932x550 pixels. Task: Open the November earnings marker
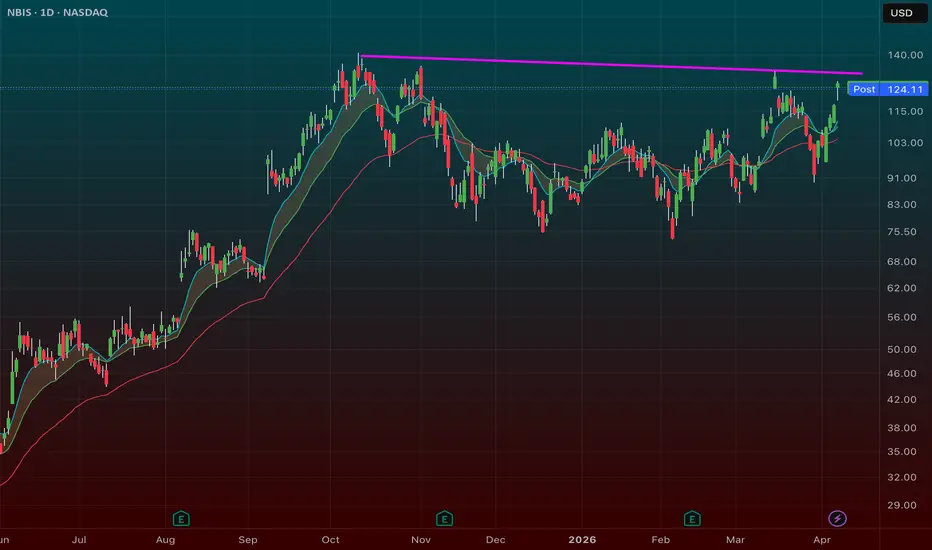point(445,519)
